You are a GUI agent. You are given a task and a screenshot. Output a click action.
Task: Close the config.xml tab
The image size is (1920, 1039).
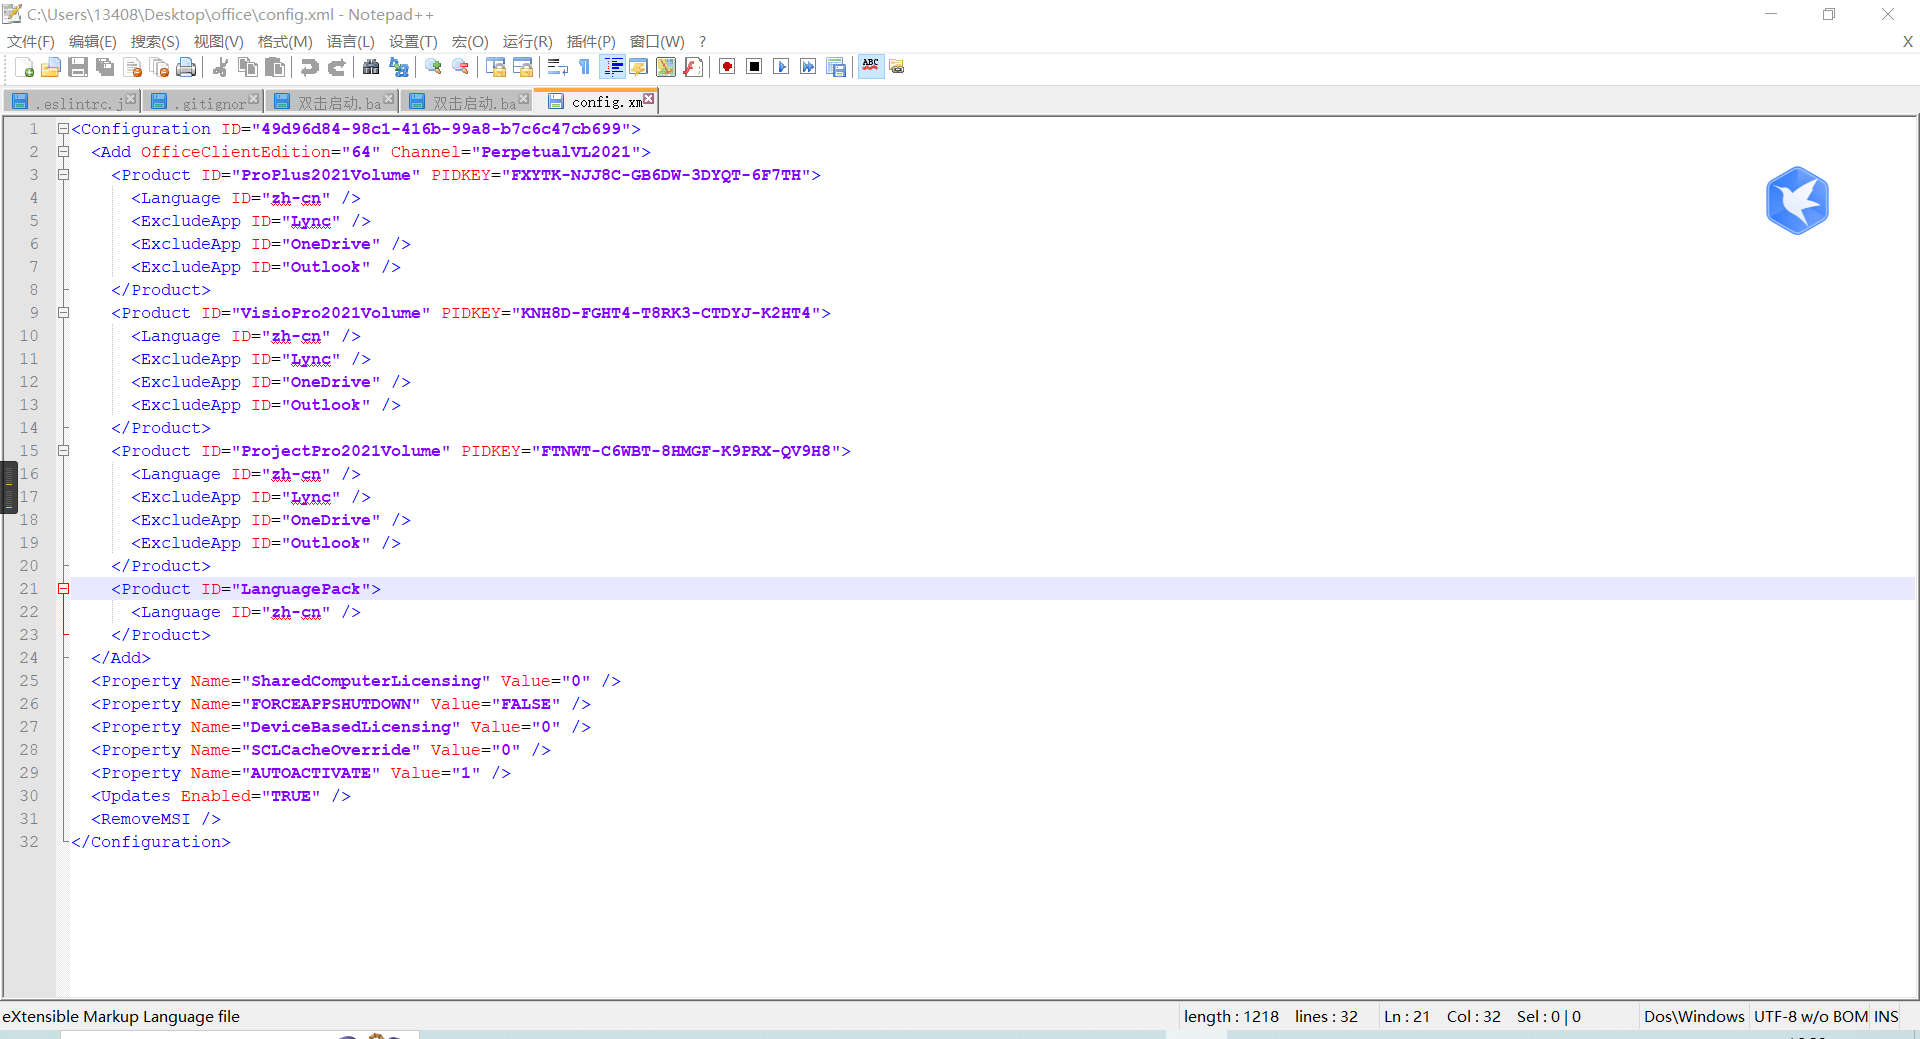[649, 99]
